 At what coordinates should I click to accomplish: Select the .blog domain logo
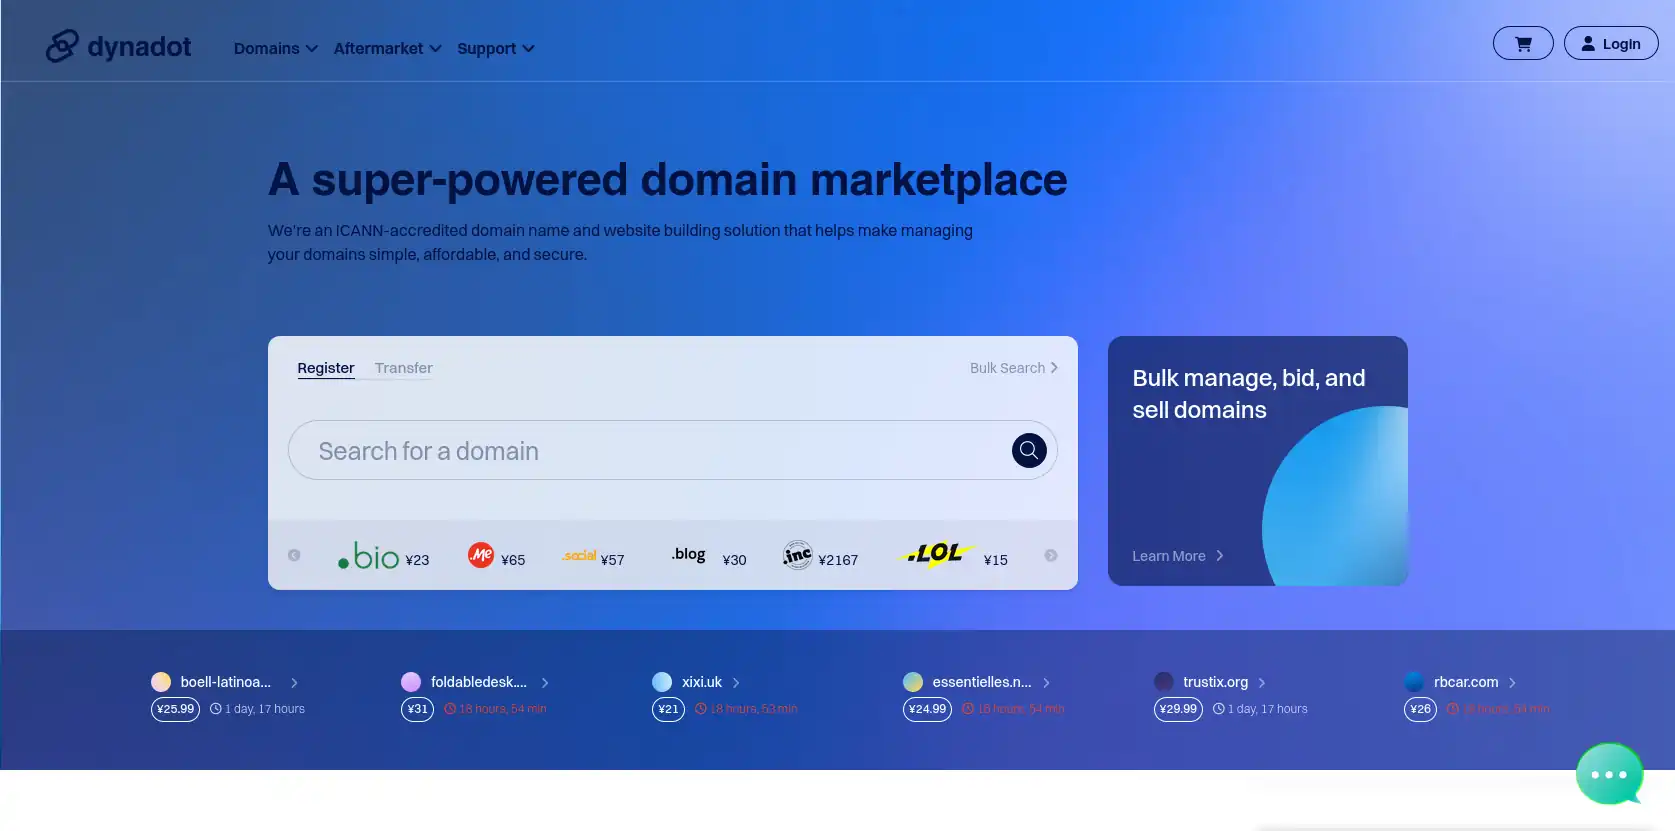688,554
